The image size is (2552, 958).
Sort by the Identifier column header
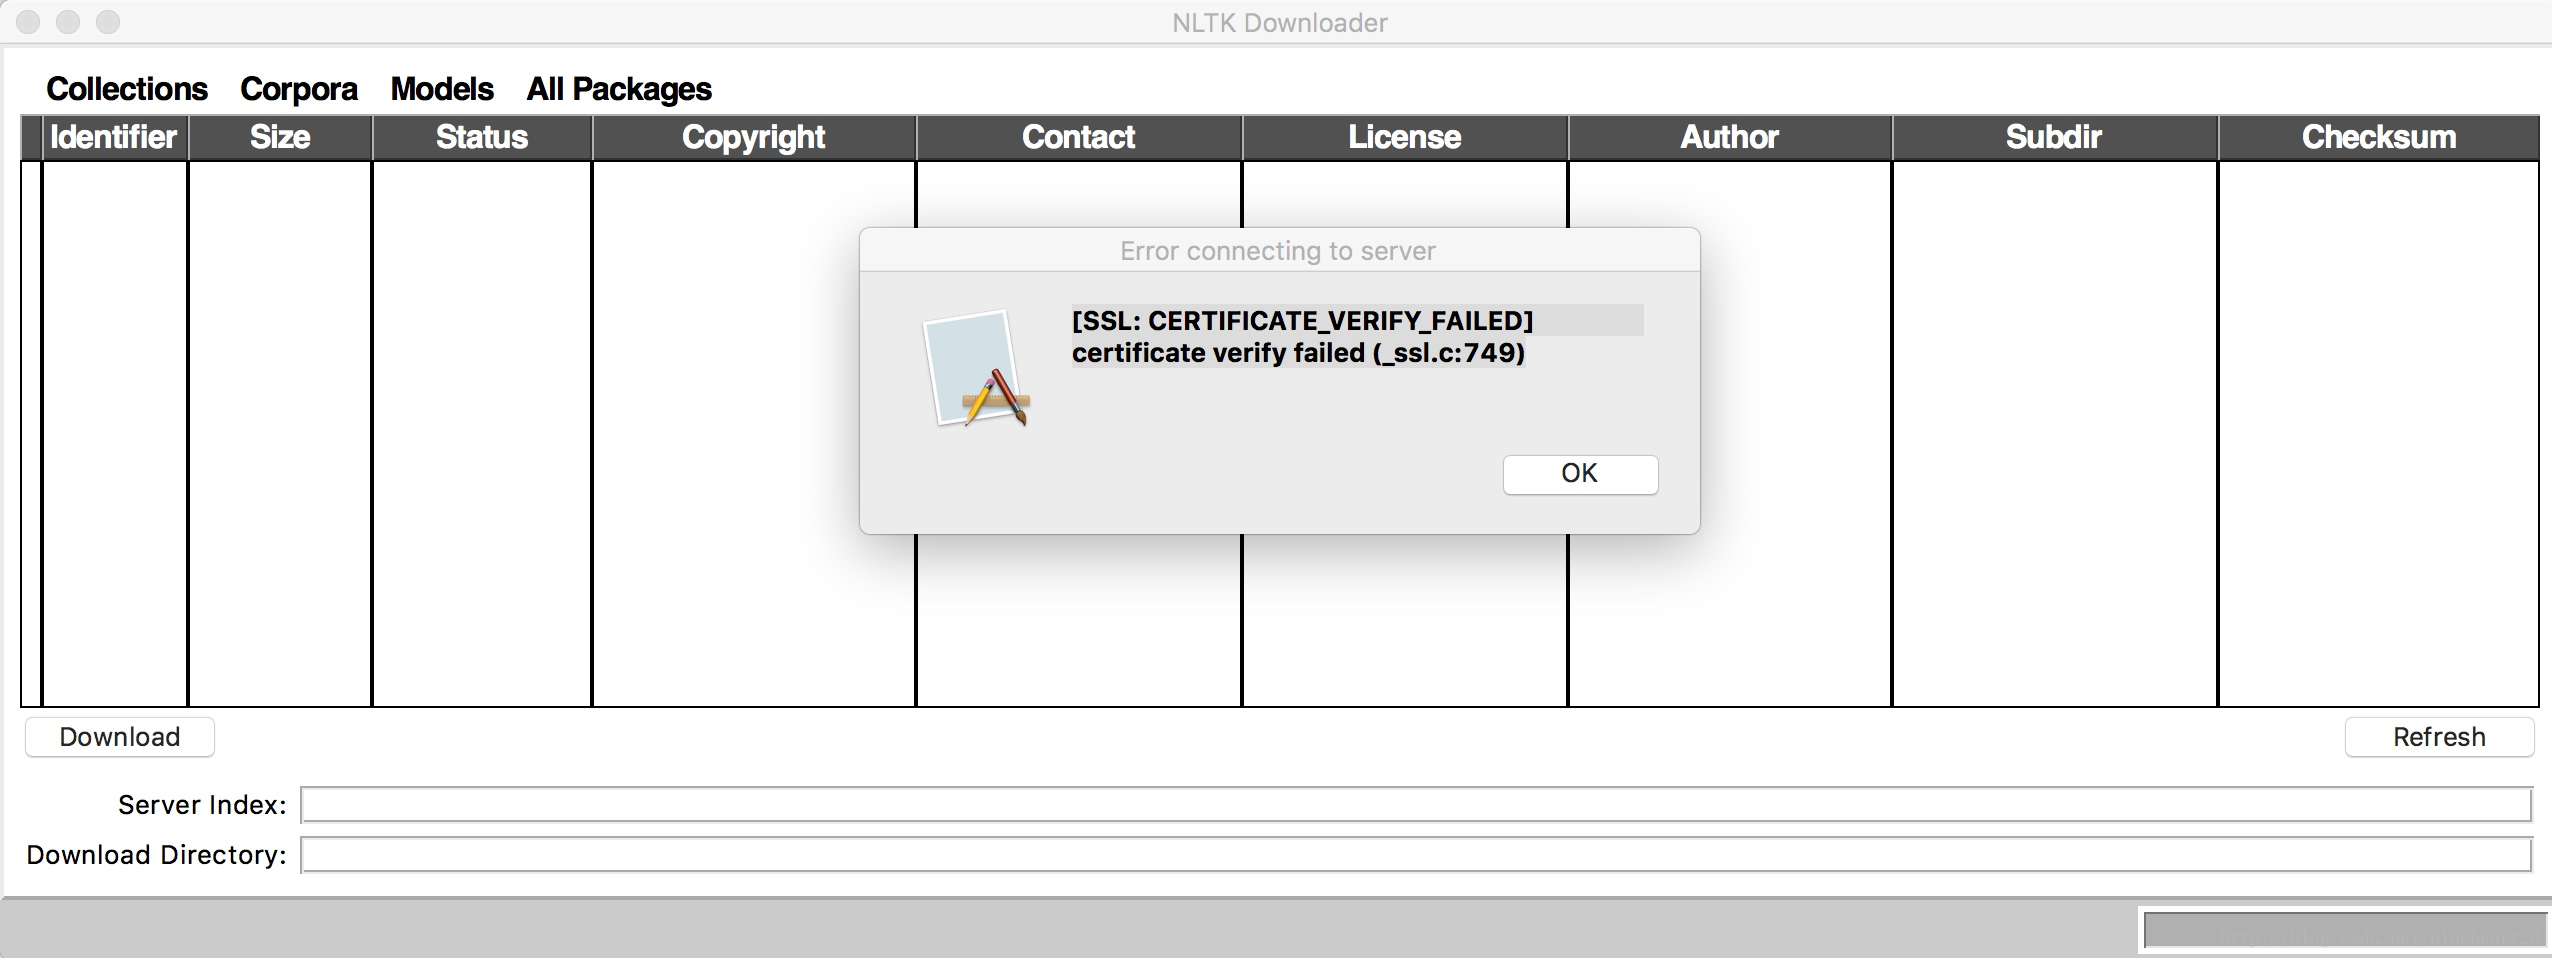tap(114, 137)
